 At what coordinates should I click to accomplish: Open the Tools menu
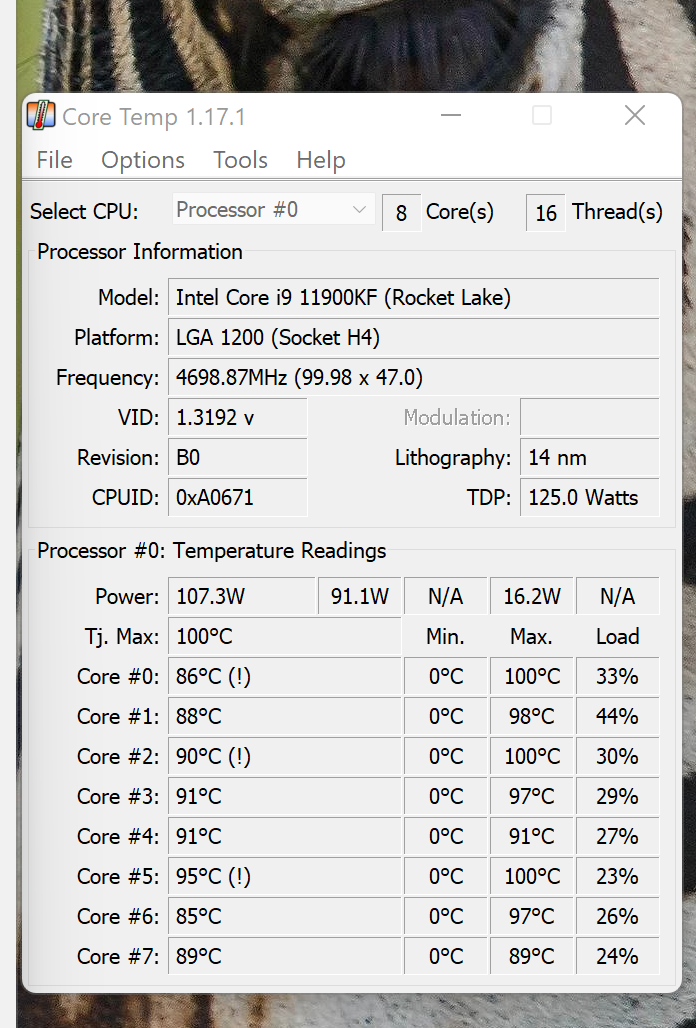[x=241, y=160]
